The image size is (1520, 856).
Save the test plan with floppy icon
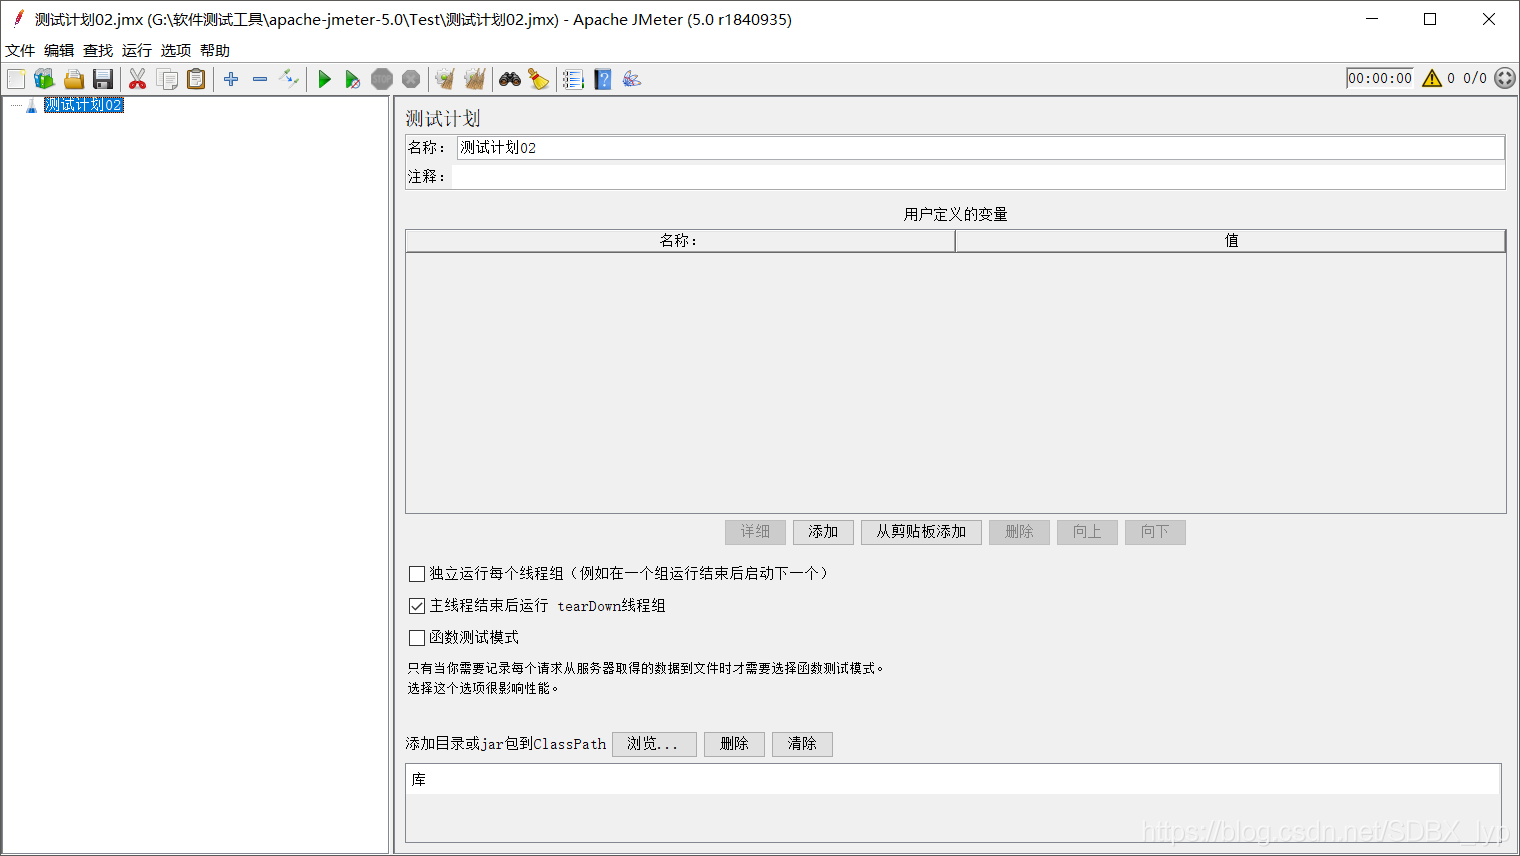pos(103,79)
